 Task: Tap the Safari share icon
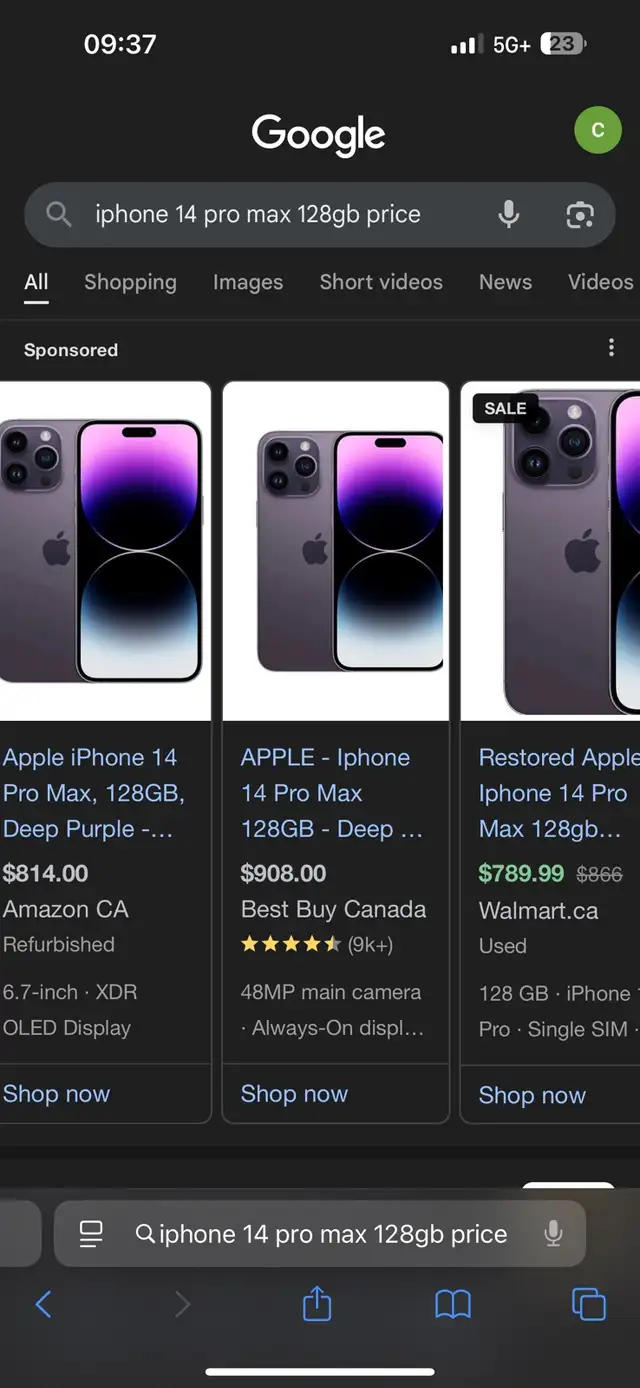(317, 1302)
